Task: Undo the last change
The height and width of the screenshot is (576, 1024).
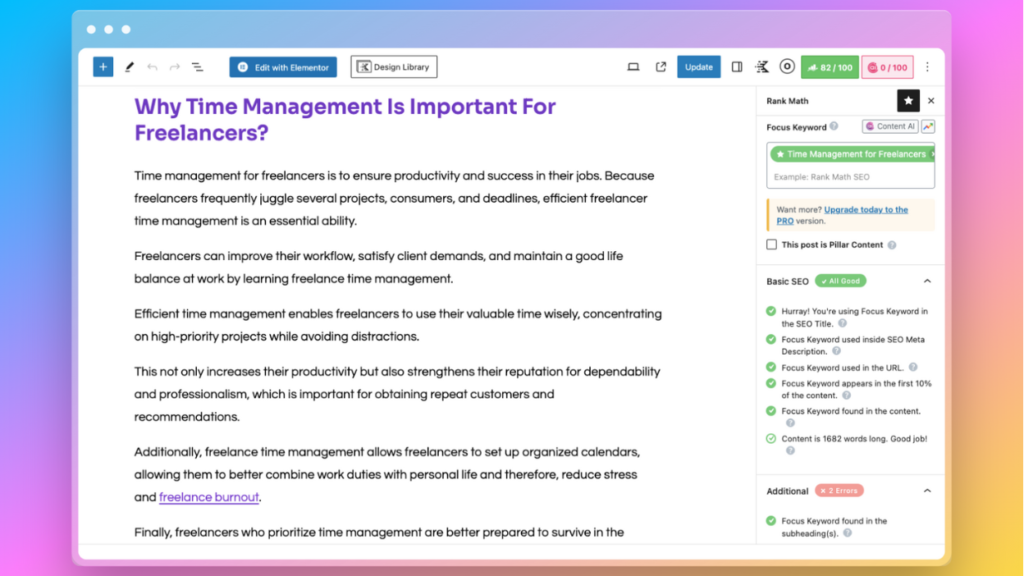Action: pos(152,67)
